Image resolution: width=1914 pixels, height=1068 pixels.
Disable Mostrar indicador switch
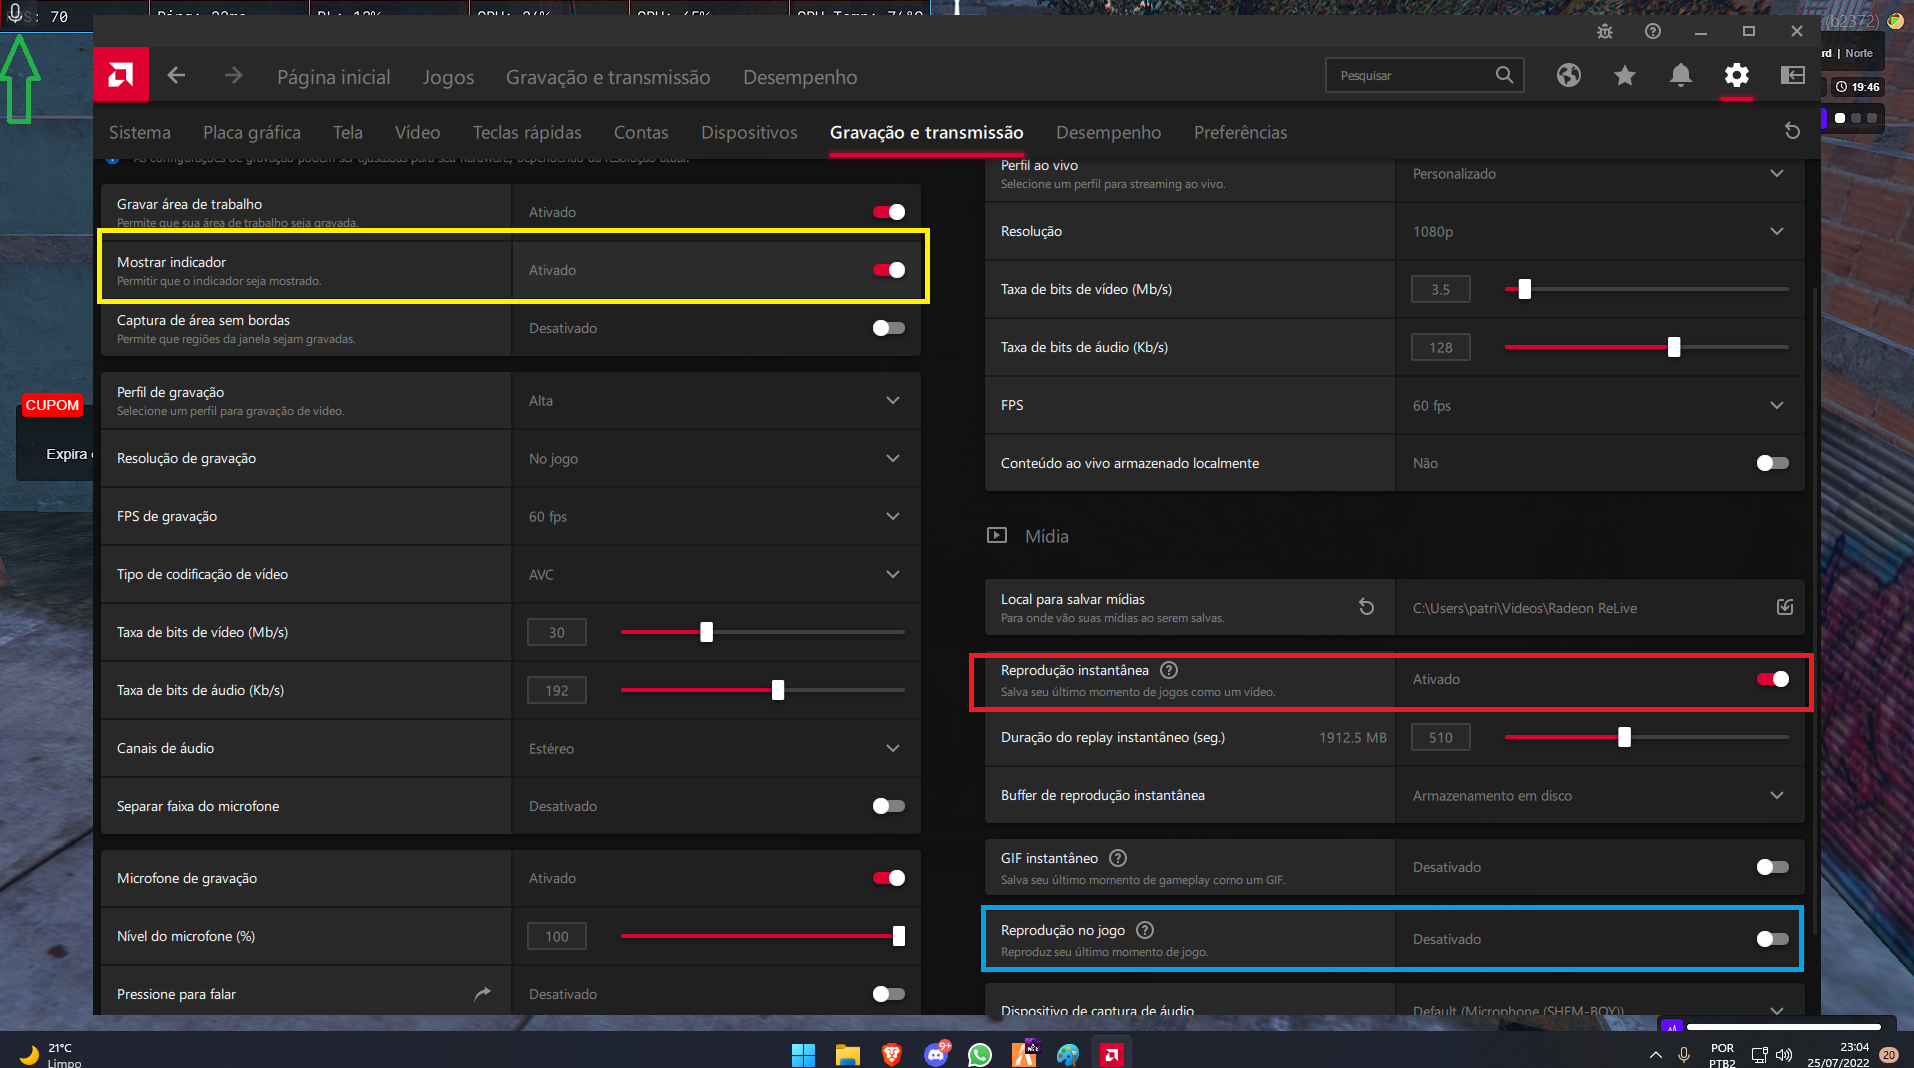click(888, 270)
